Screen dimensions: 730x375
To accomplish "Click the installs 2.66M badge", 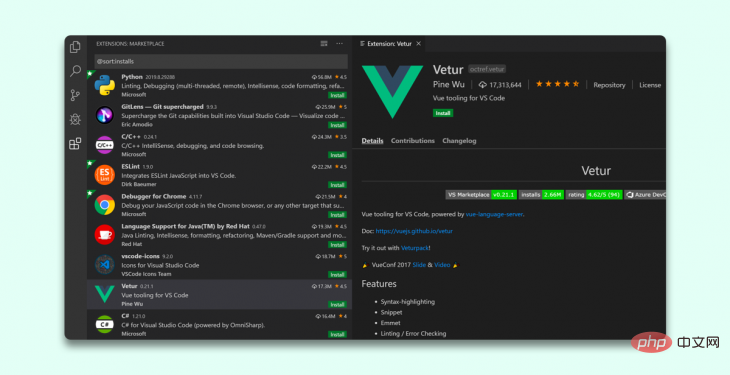I will pyautogui.click(x=541, y=195).
